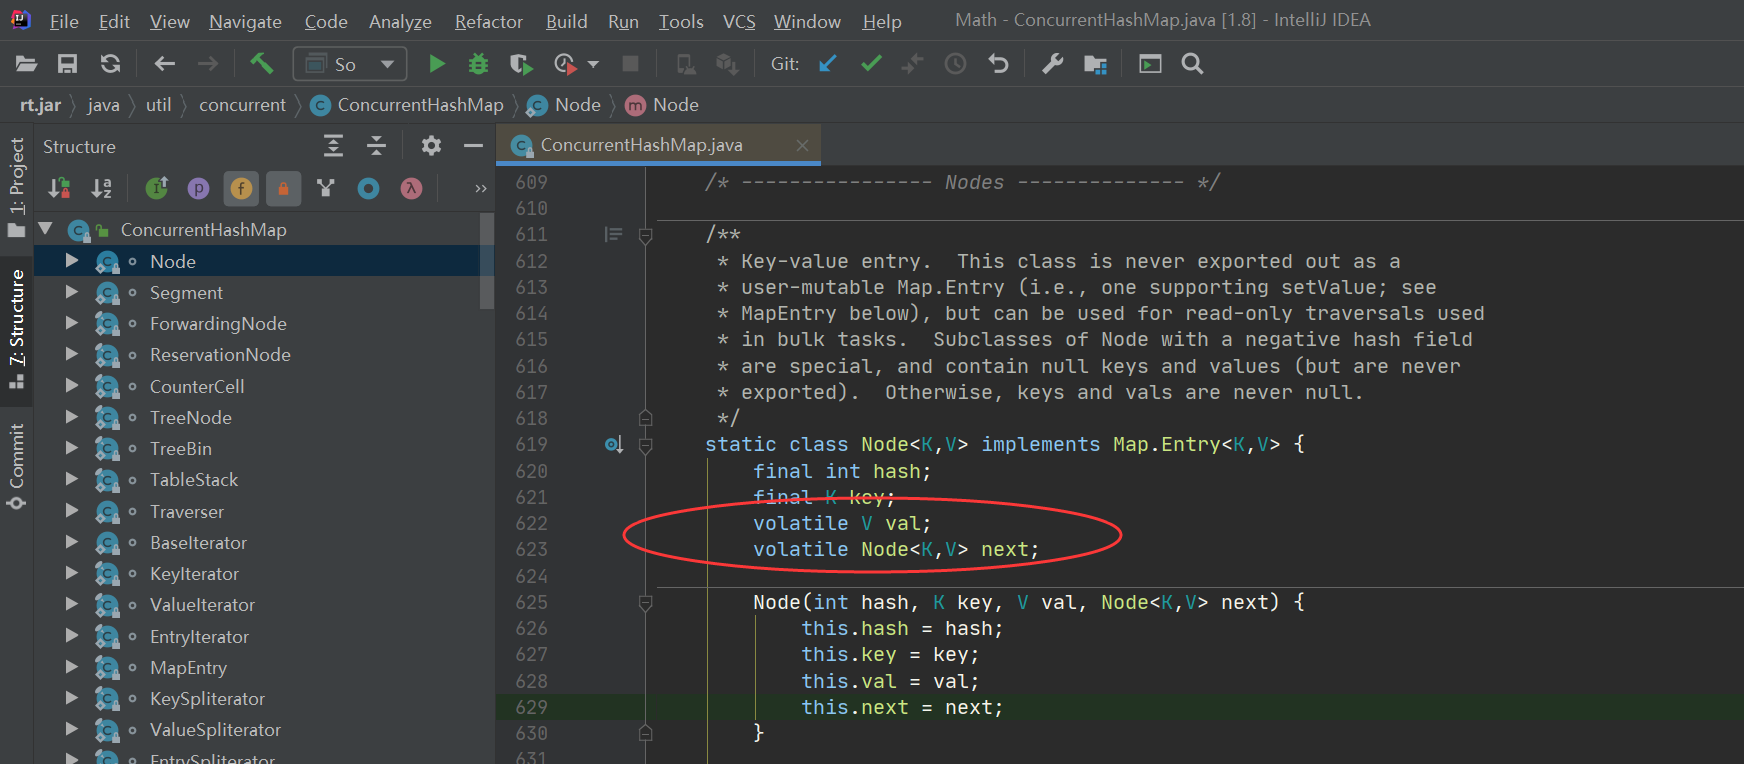
Task: Run with Coverage shield icon
Action: tap(520, 64)
